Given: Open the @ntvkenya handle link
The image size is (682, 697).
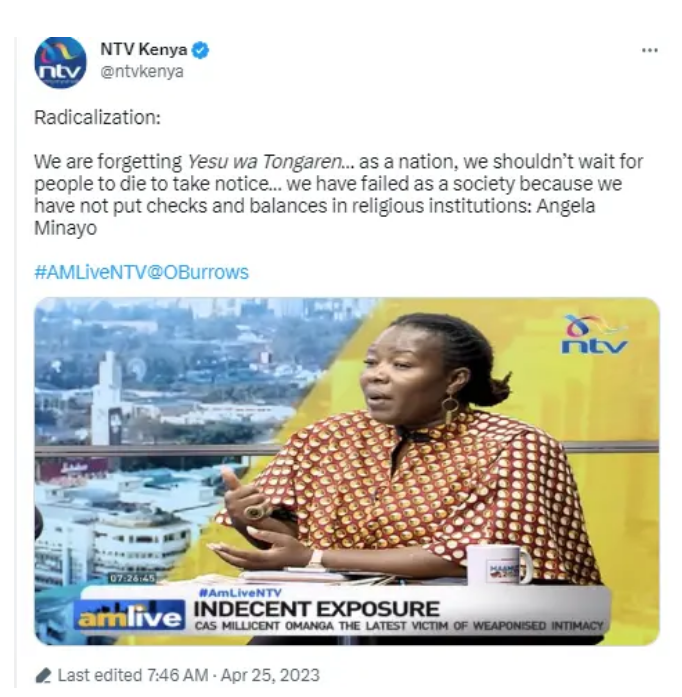Looking at the screenshot, I should click(x=142, y=71).
